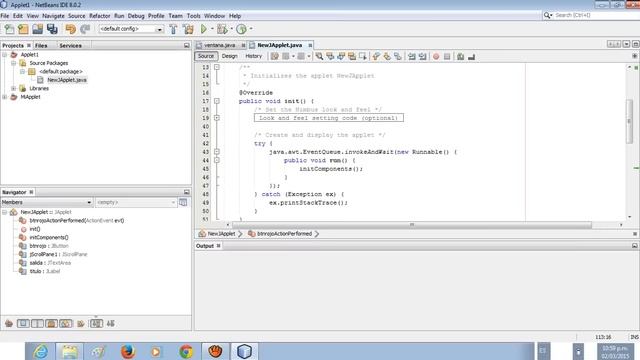The image size is (640, 360).
Task: Toggle Sort by Source navigator icon
Action: pos(111,324)
